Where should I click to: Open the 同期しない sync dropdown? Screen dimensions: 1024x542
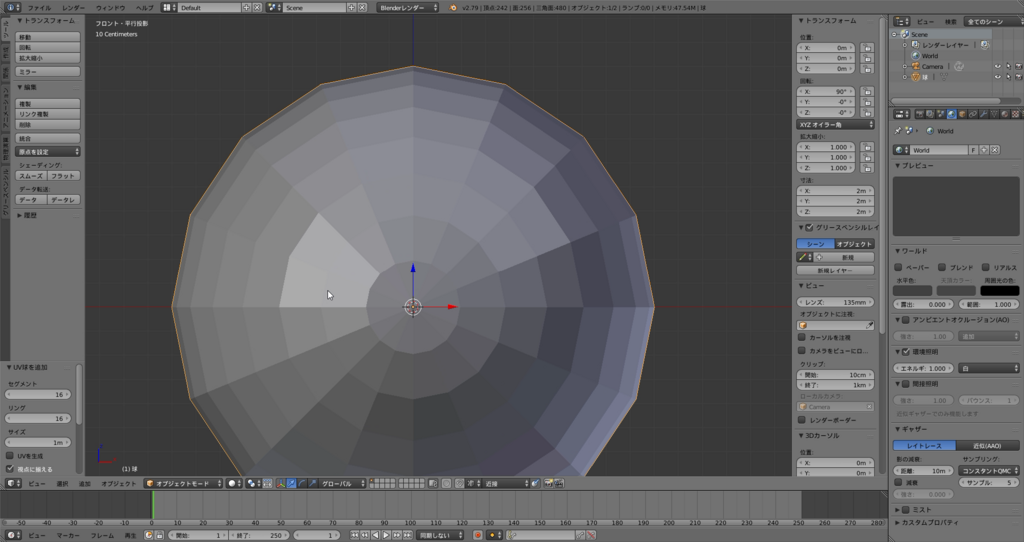(x=441, y=535)
